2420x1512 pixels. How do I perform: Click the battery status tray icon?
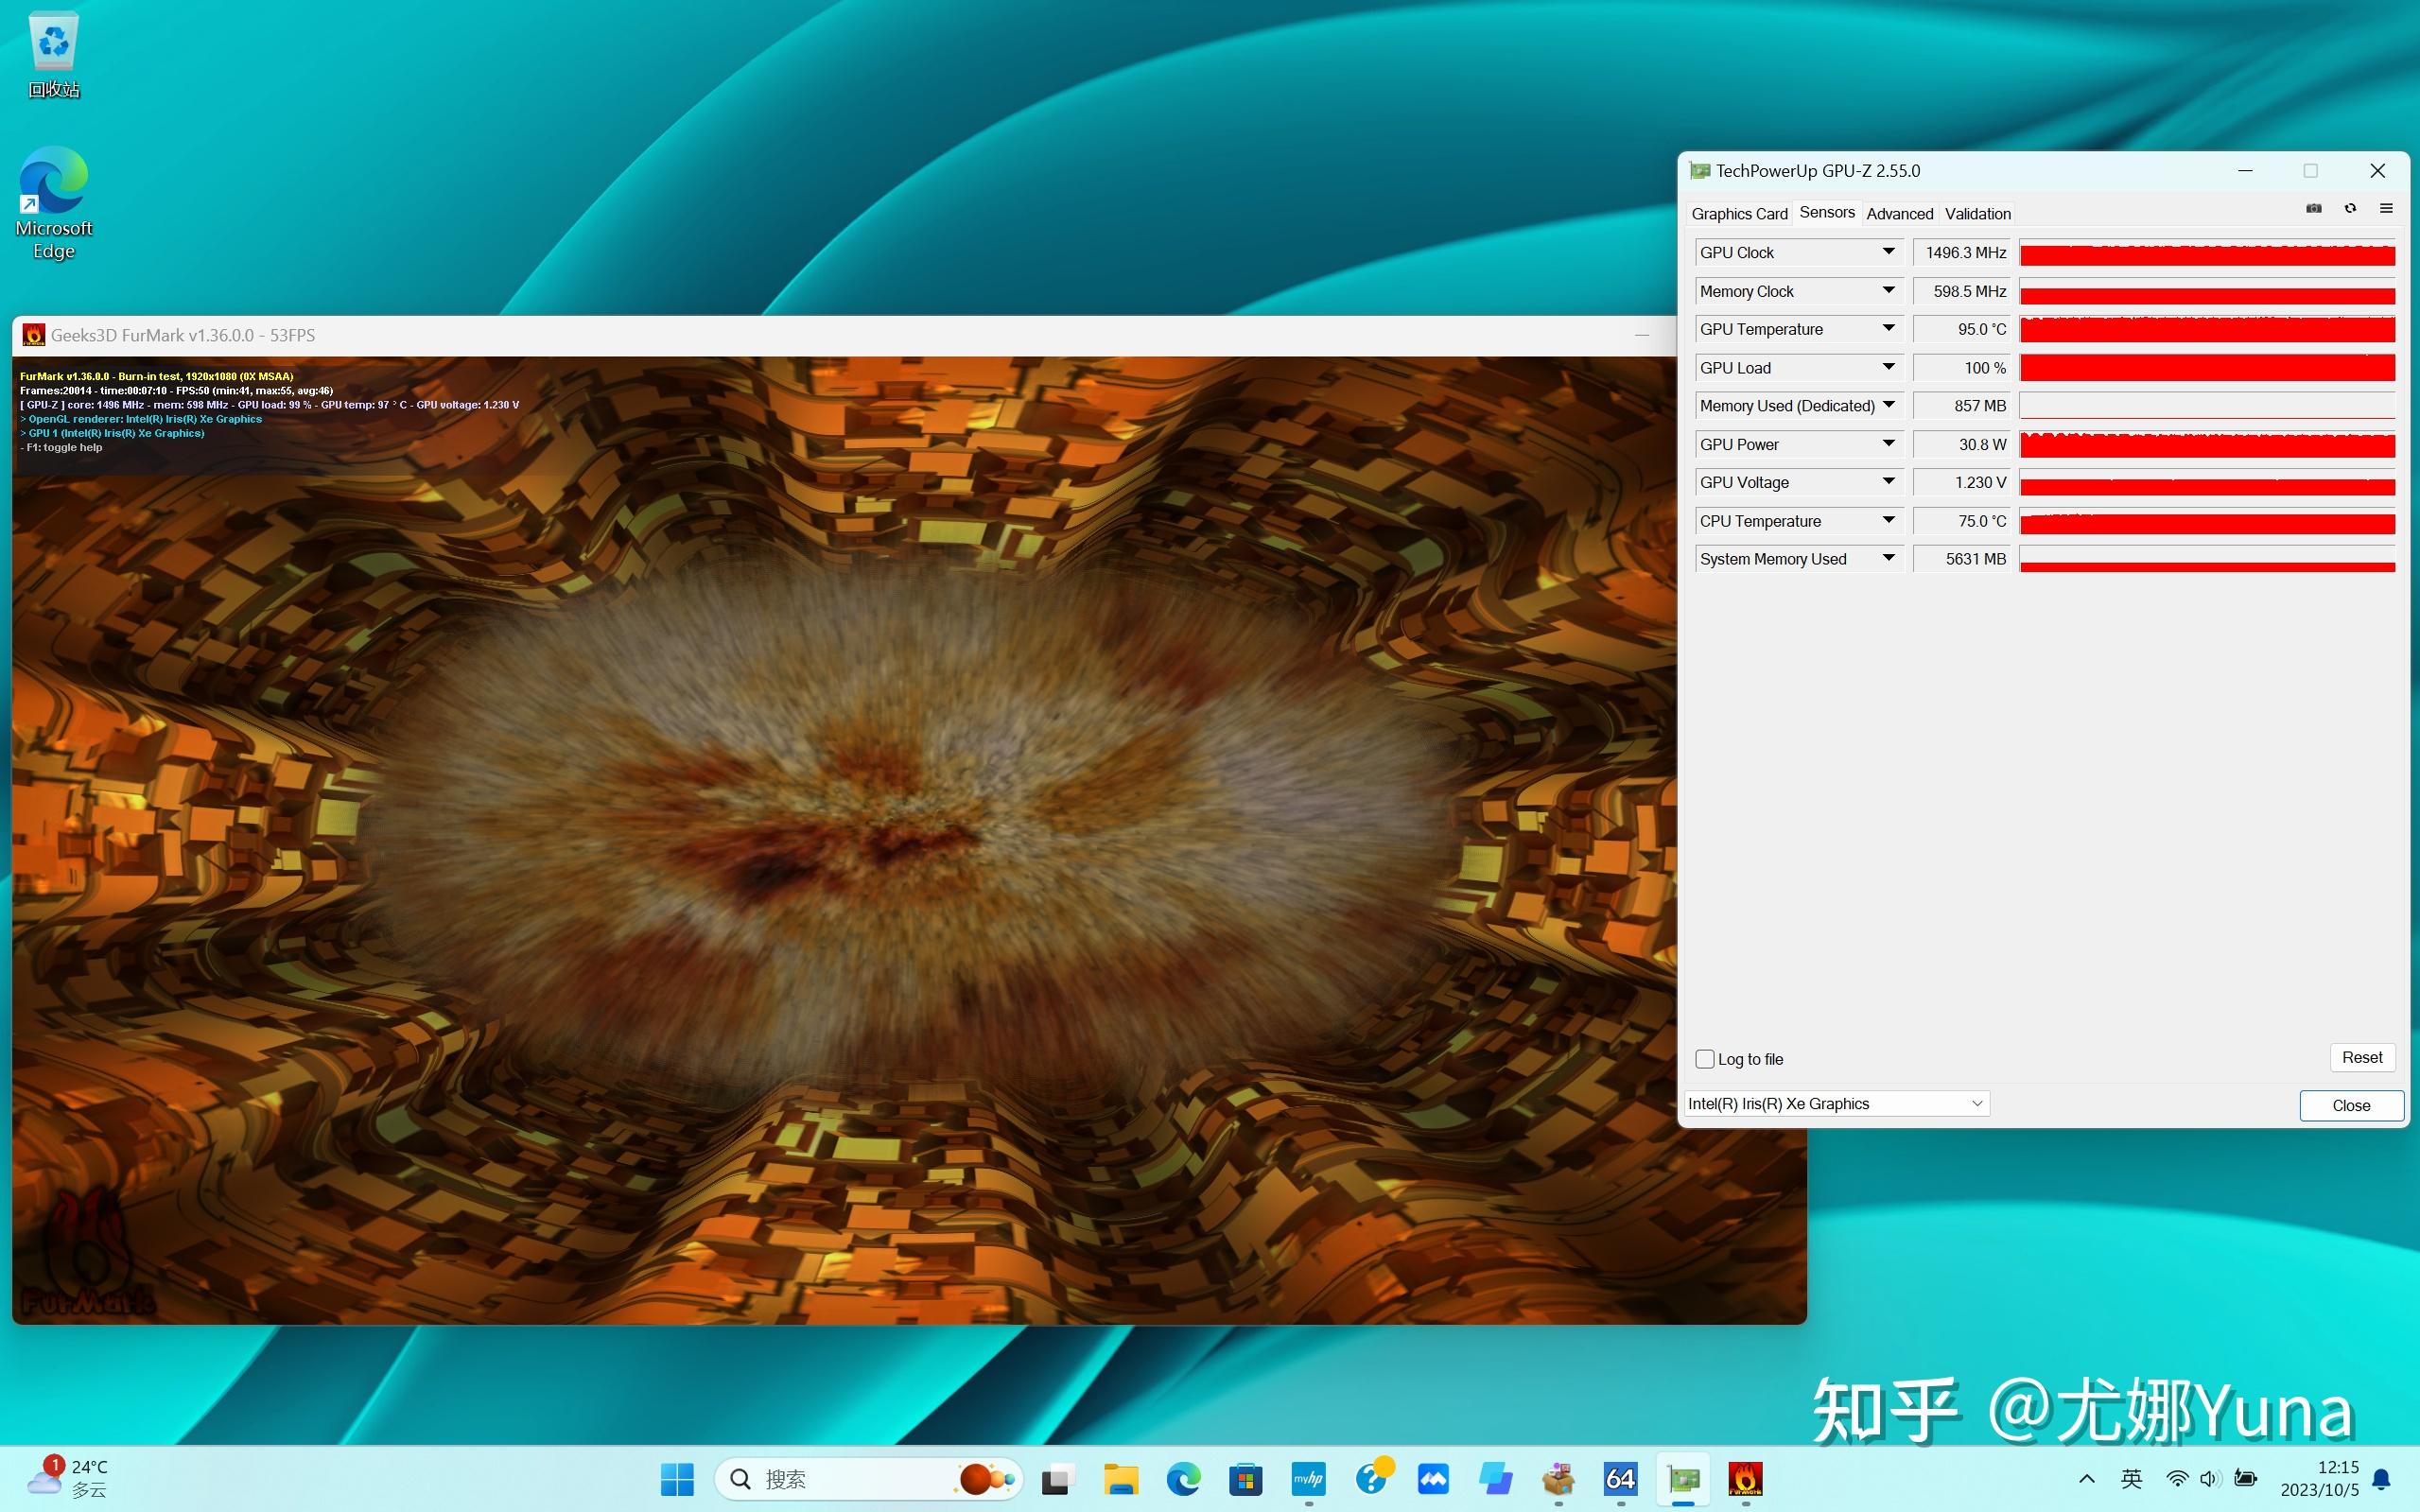(2246, 1479)
